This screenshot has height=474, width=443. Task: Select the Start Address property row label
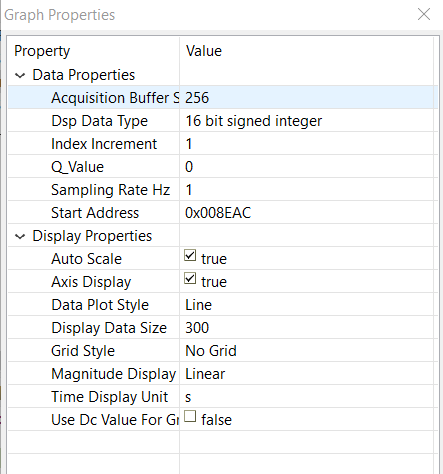click(95, 213)
